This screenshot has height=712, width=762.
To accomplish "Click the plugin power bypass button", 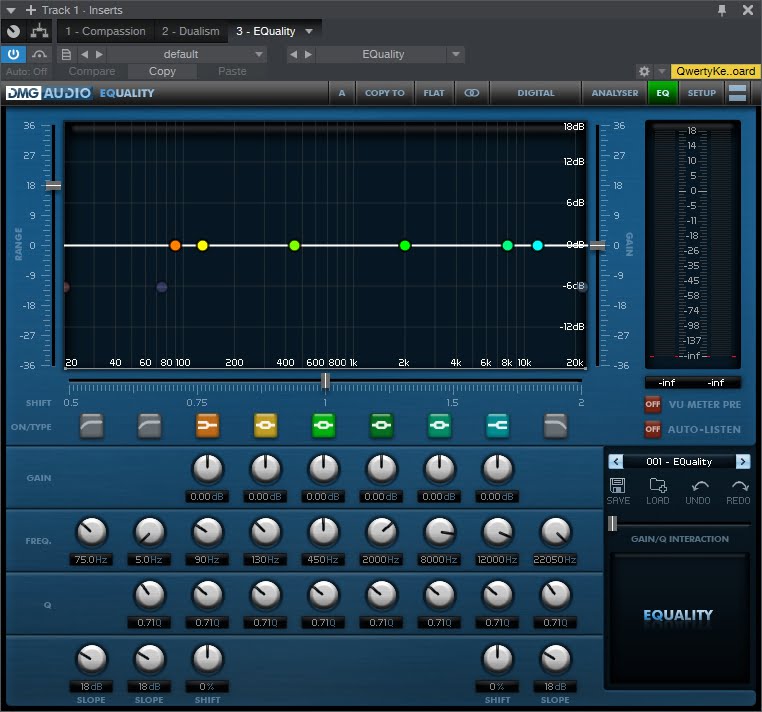I will pyautogui.click(x=13, y=54).
